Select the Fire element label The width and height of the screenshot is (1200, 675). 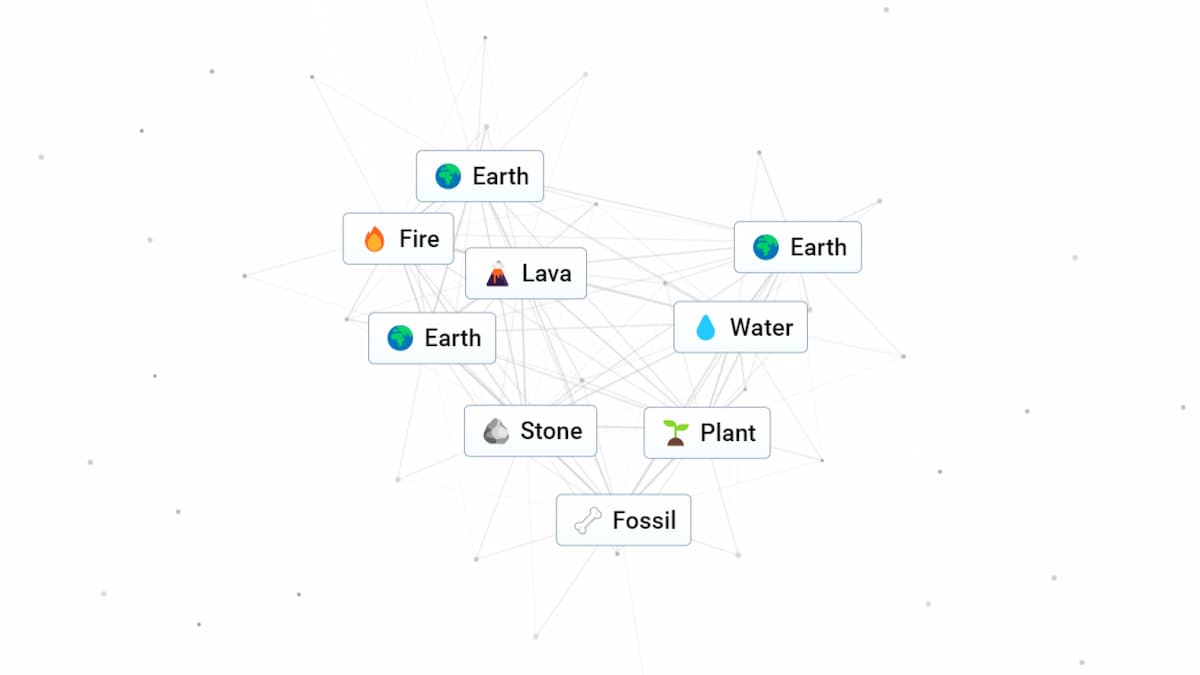419,239
